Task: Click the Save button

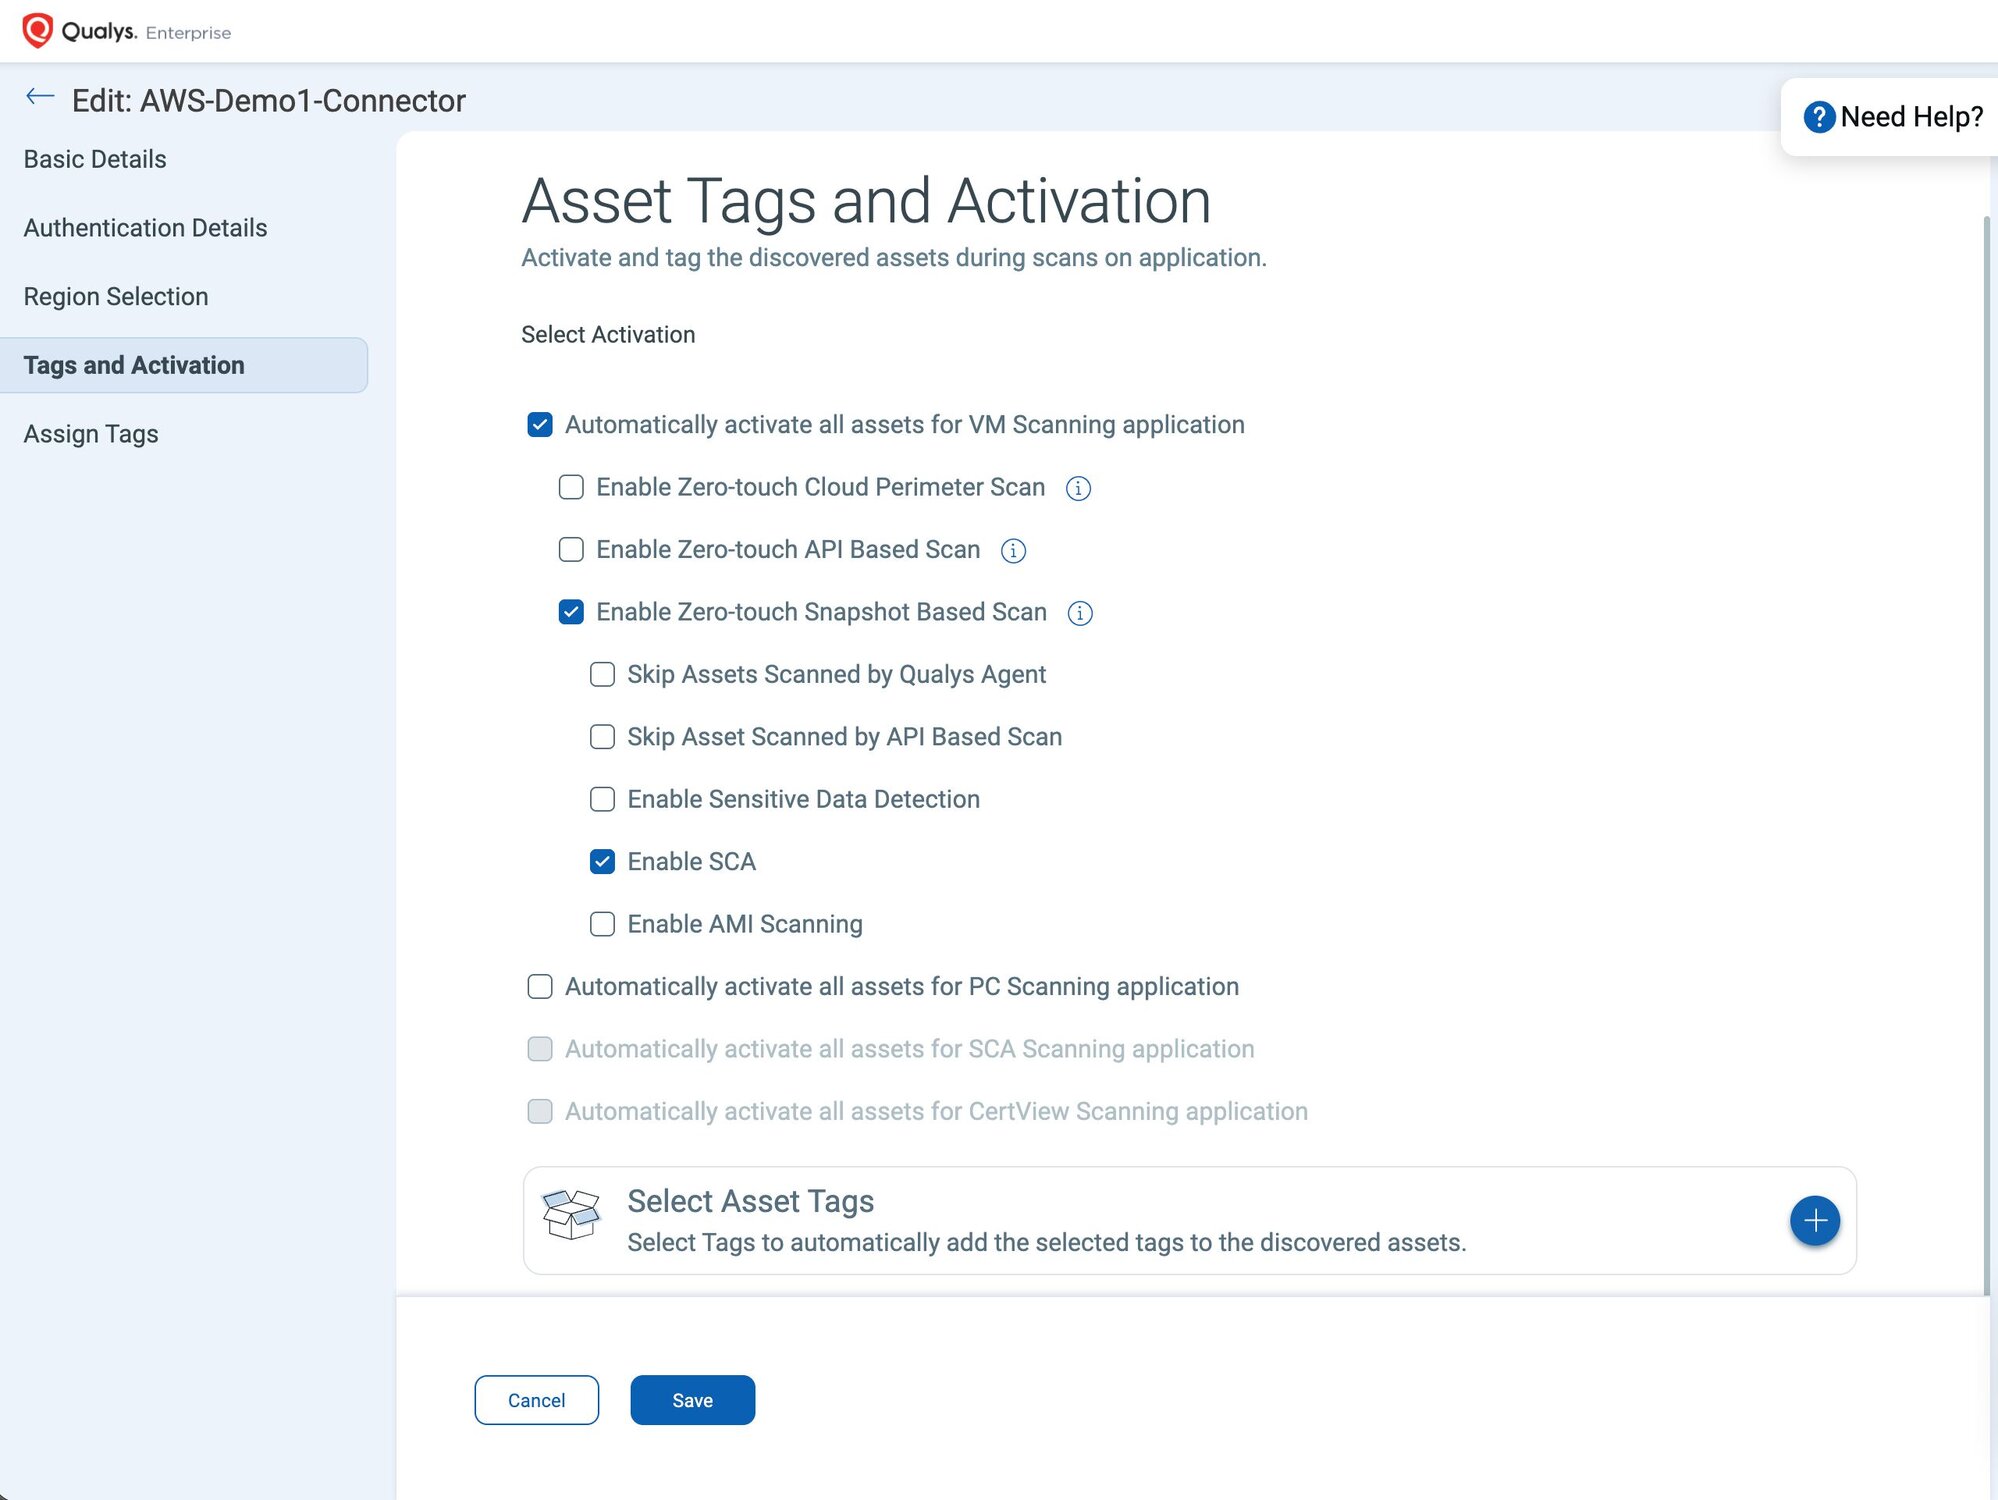Action: point(693,1400)
